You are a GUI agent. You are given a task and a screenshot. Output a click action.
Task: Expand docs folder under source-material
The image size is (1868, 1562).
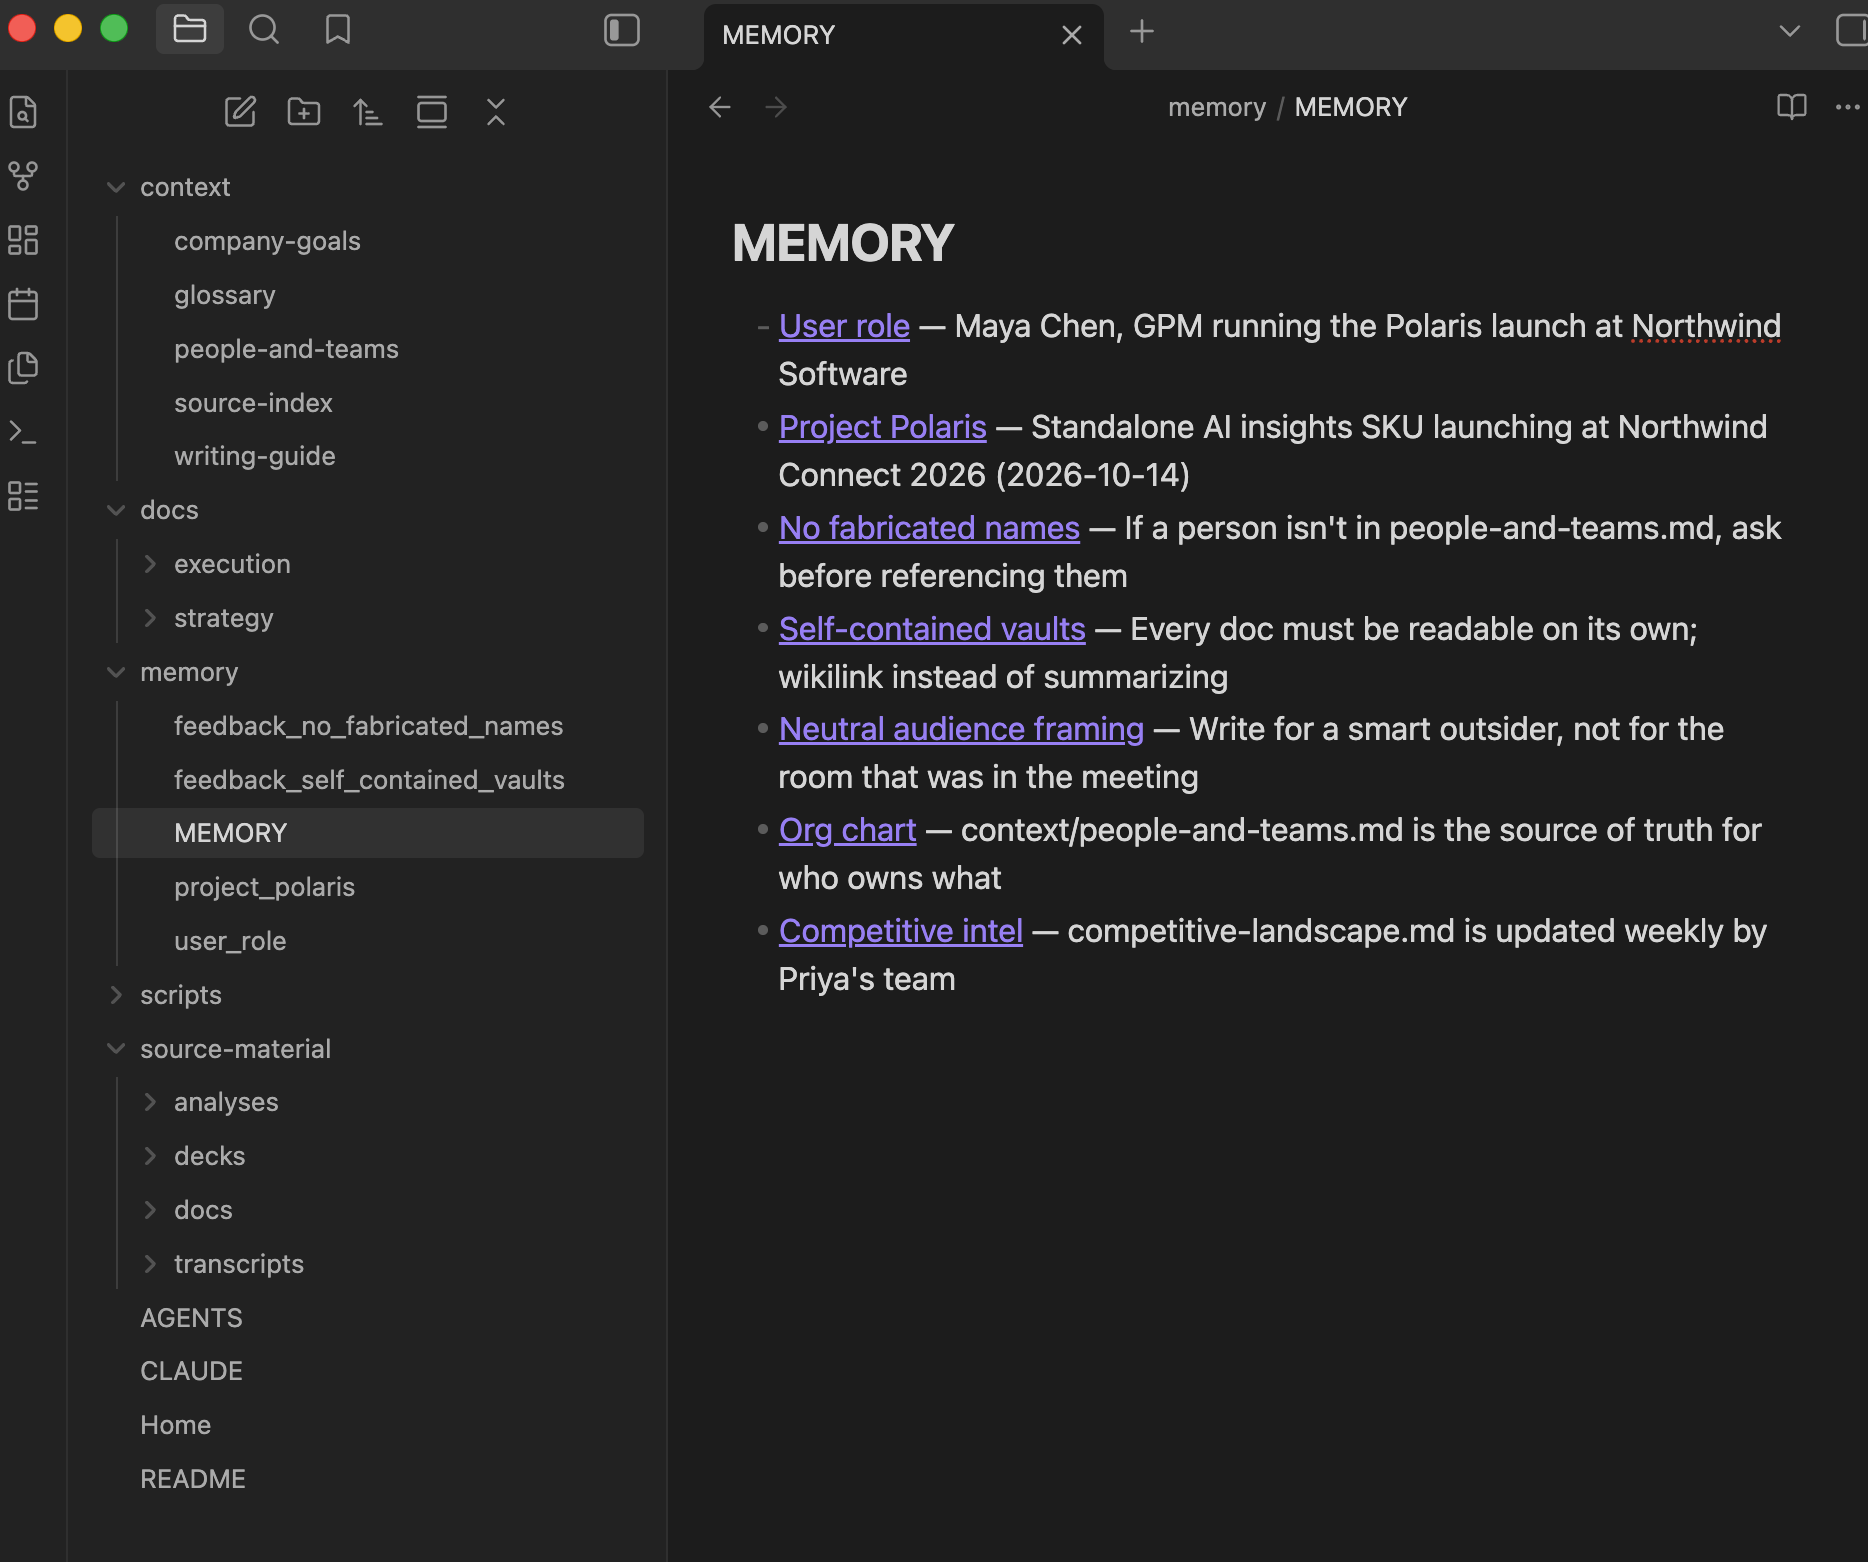(150, 1210)
